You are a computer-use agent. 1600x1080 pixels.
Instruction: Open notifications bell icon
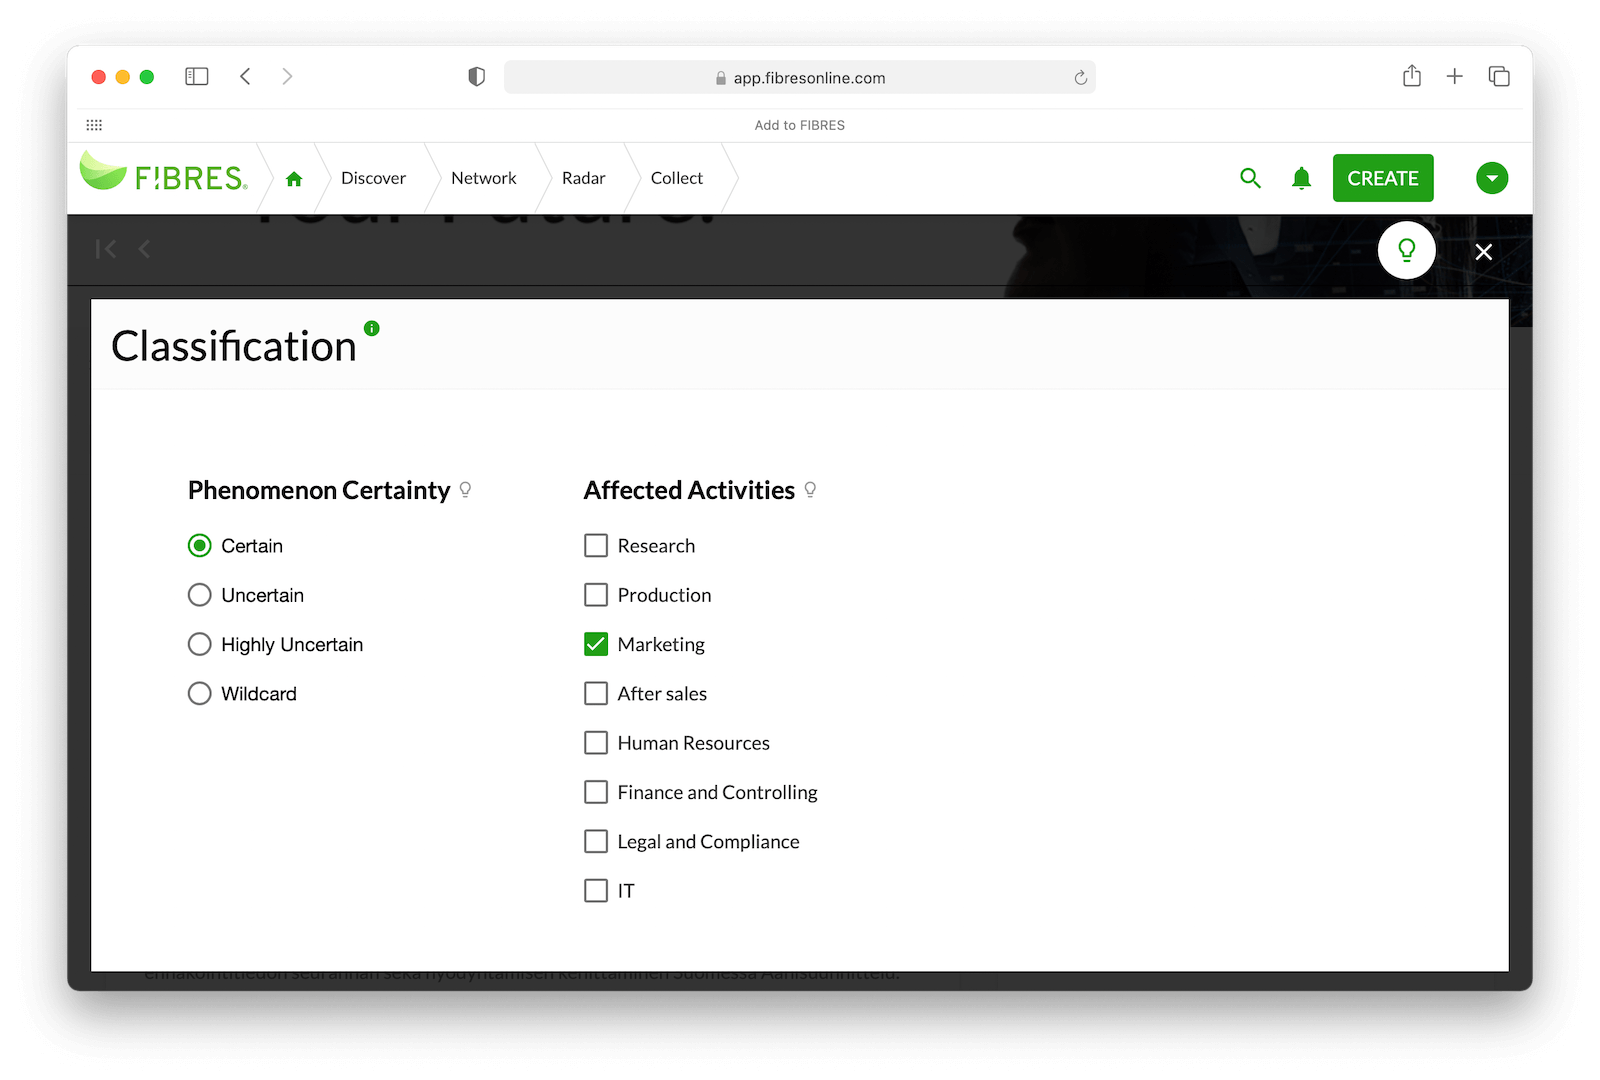coord(1301,178)
